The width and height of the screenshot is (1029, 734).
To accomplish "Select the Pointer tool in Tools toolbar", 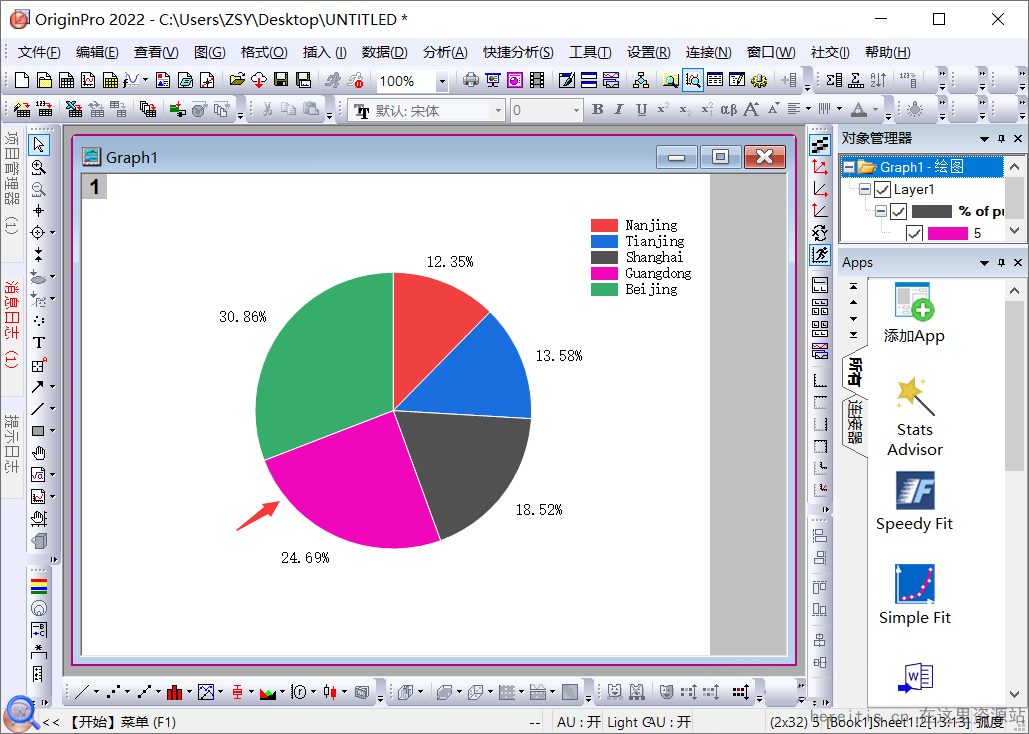I will pyautogui.click(x=39, y=144).
